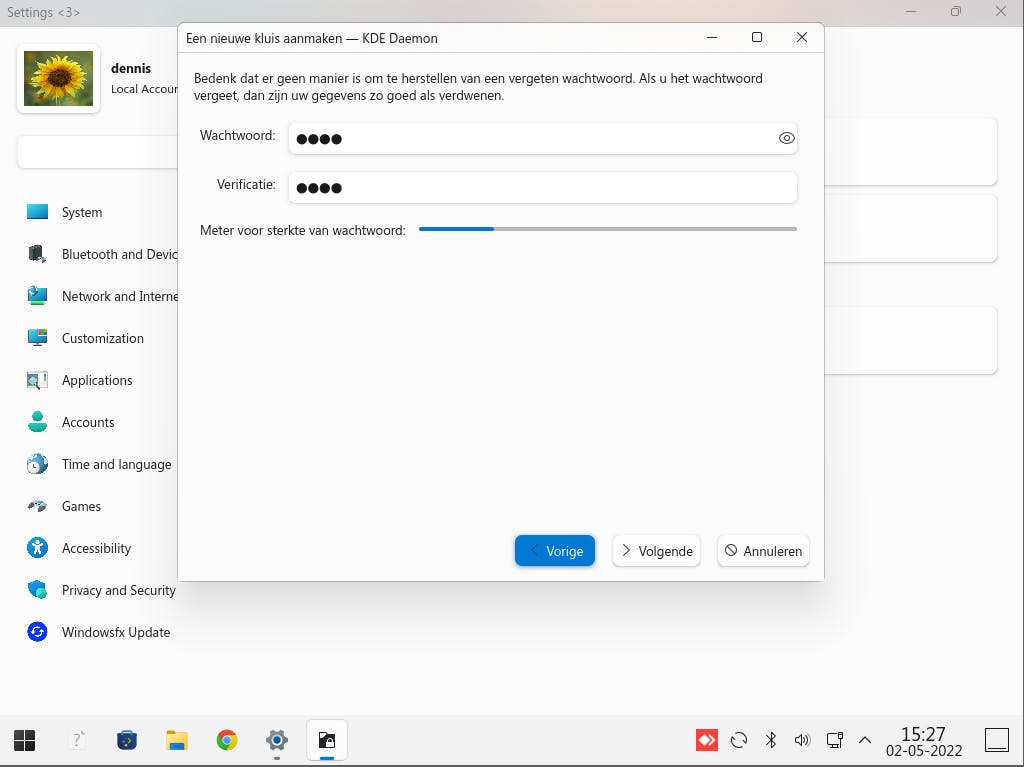Switch to Settings gear taskbar icon
1024x767 pixels.
pyautogui.click(x=277, y=740)
